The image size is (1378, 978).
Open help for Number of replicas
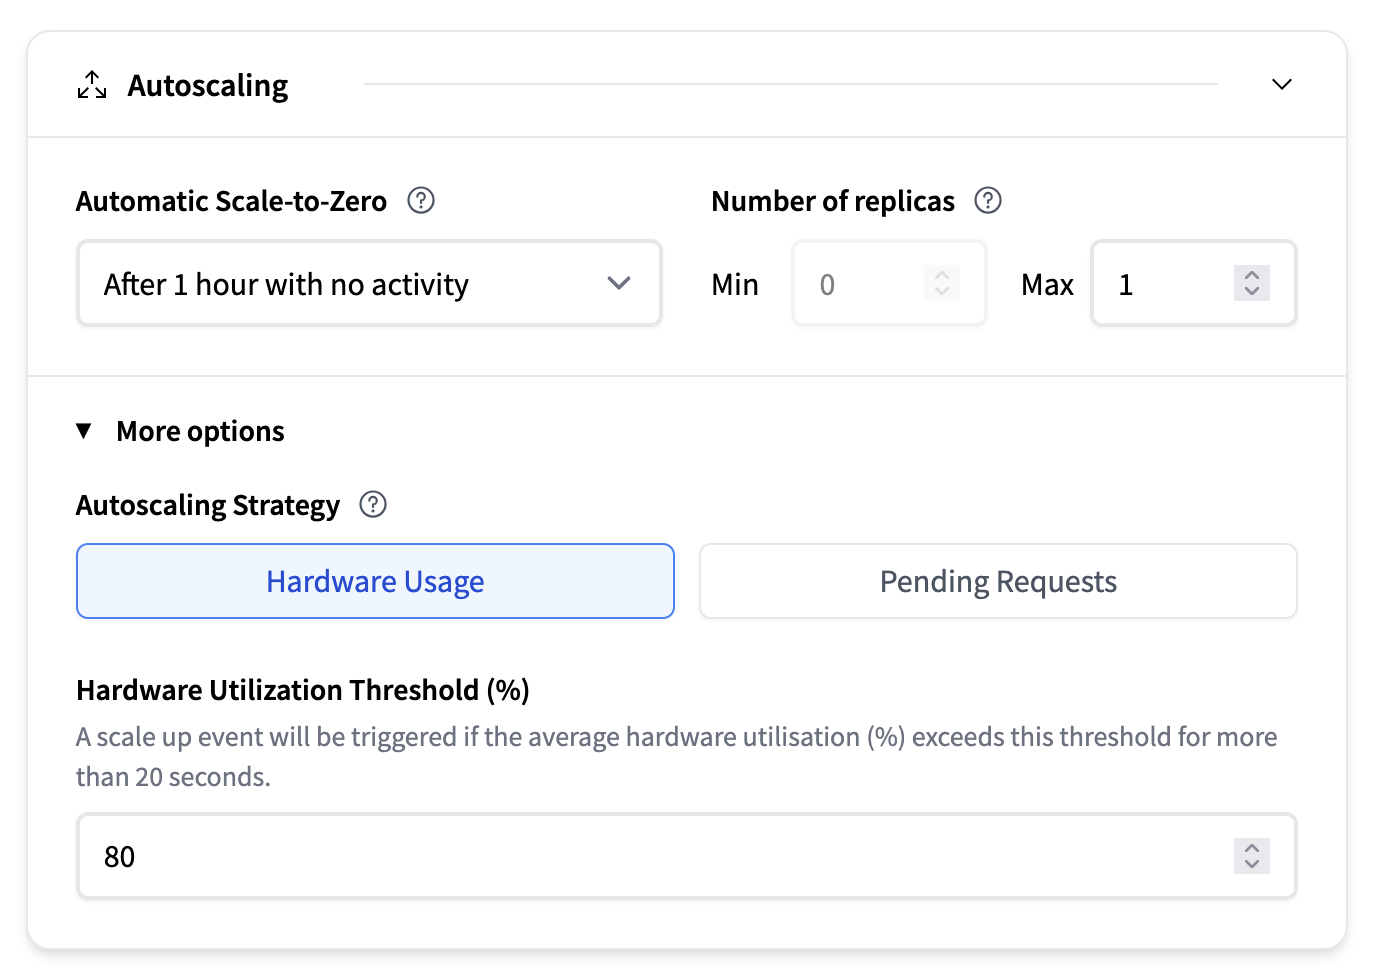pos(988,201)
